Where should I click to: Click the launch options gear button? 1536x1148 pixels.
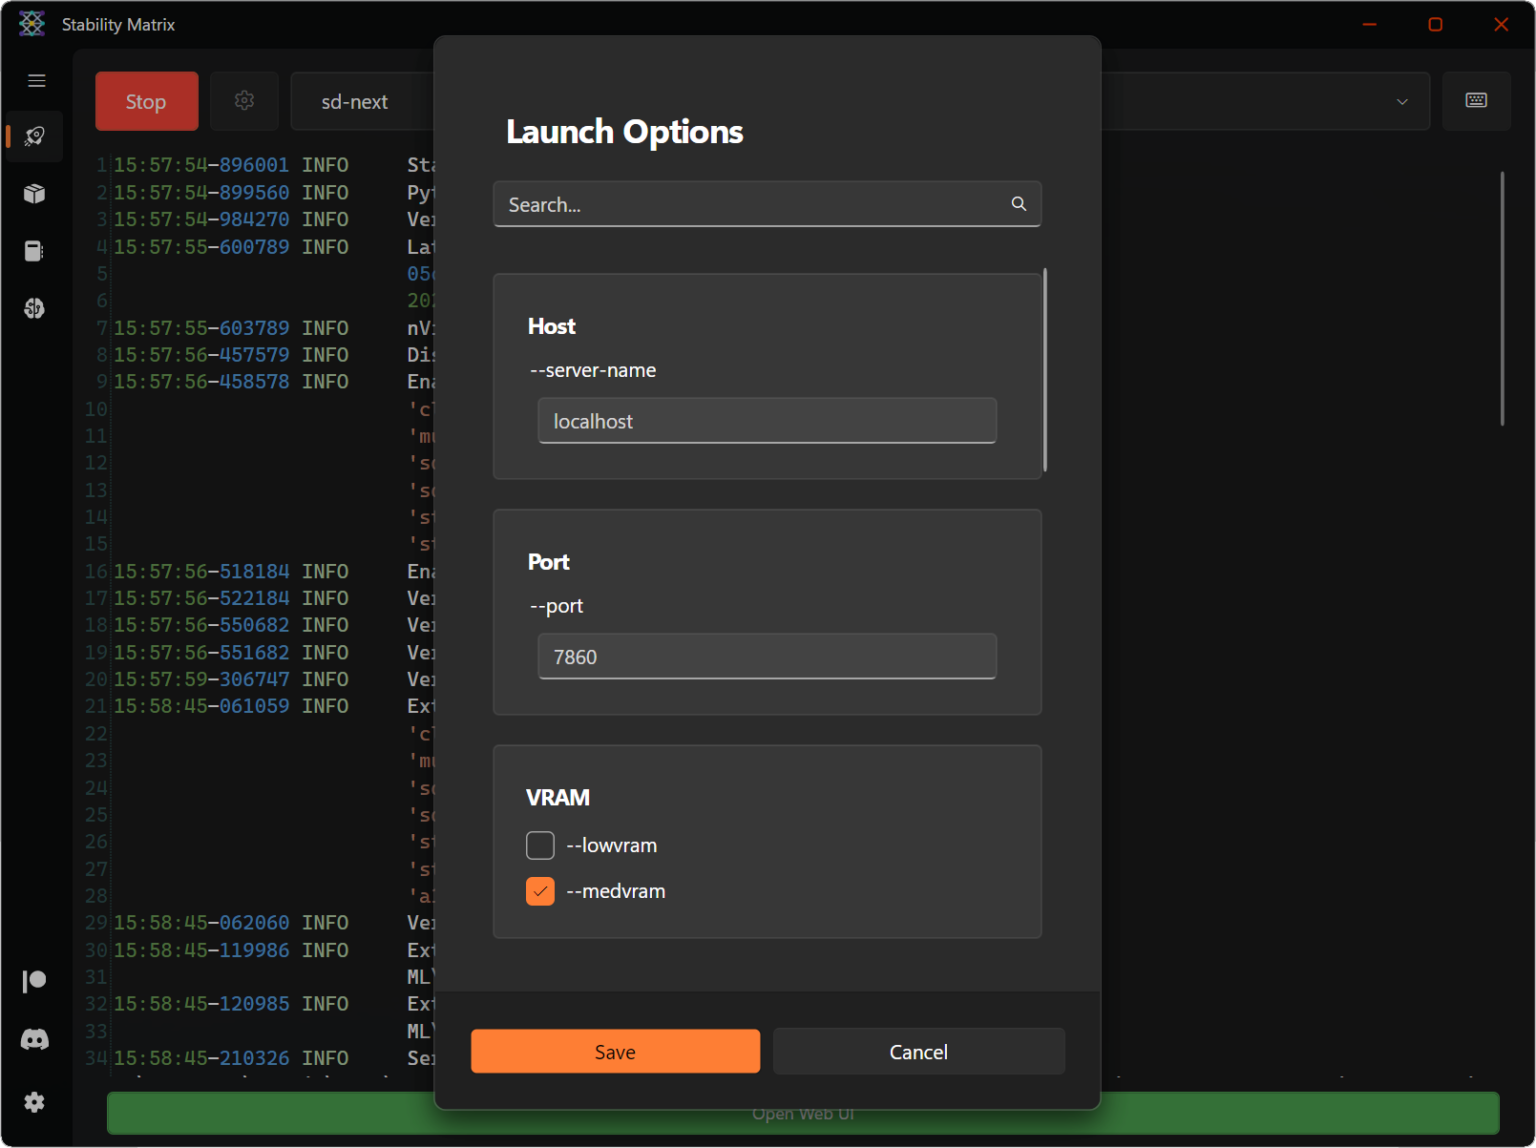point(244,101)
